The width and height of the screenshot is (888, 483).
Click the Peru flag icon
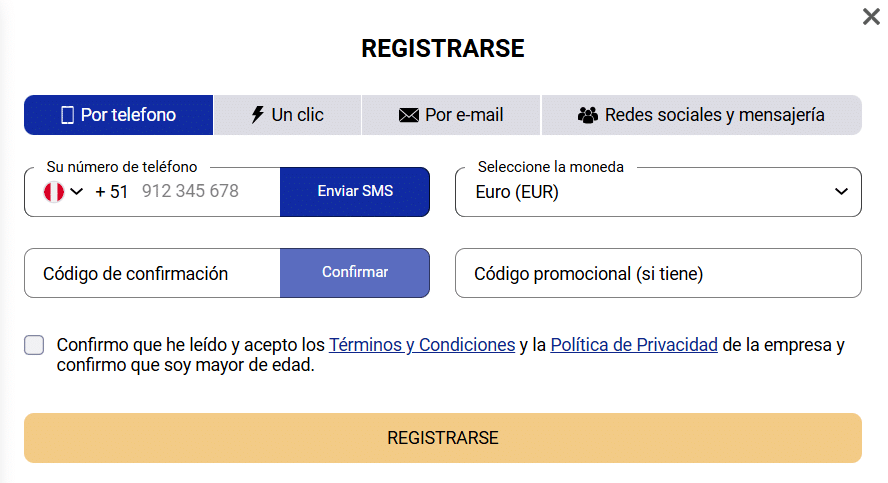click(x=54, y=192)
